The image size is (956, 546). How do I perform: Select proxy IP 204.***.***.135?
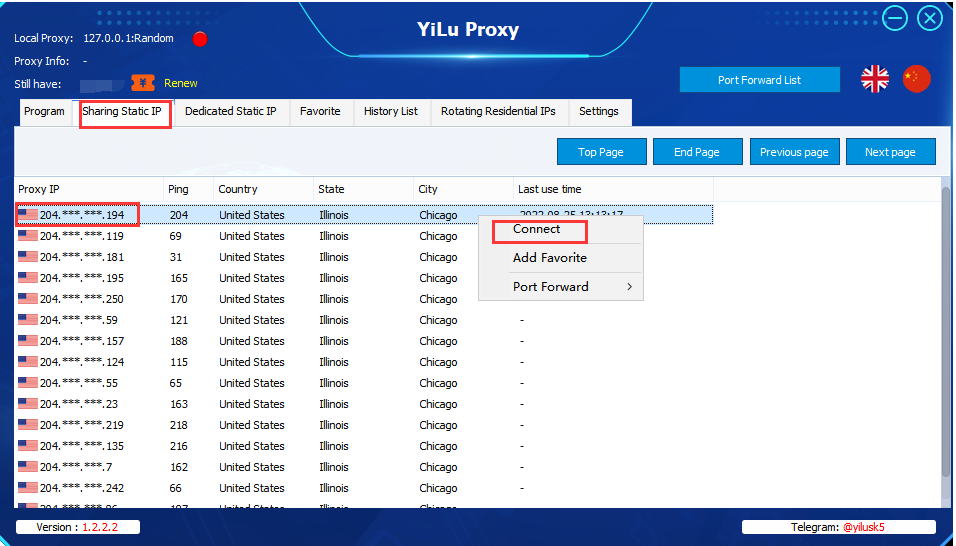(x=82, y=446)
